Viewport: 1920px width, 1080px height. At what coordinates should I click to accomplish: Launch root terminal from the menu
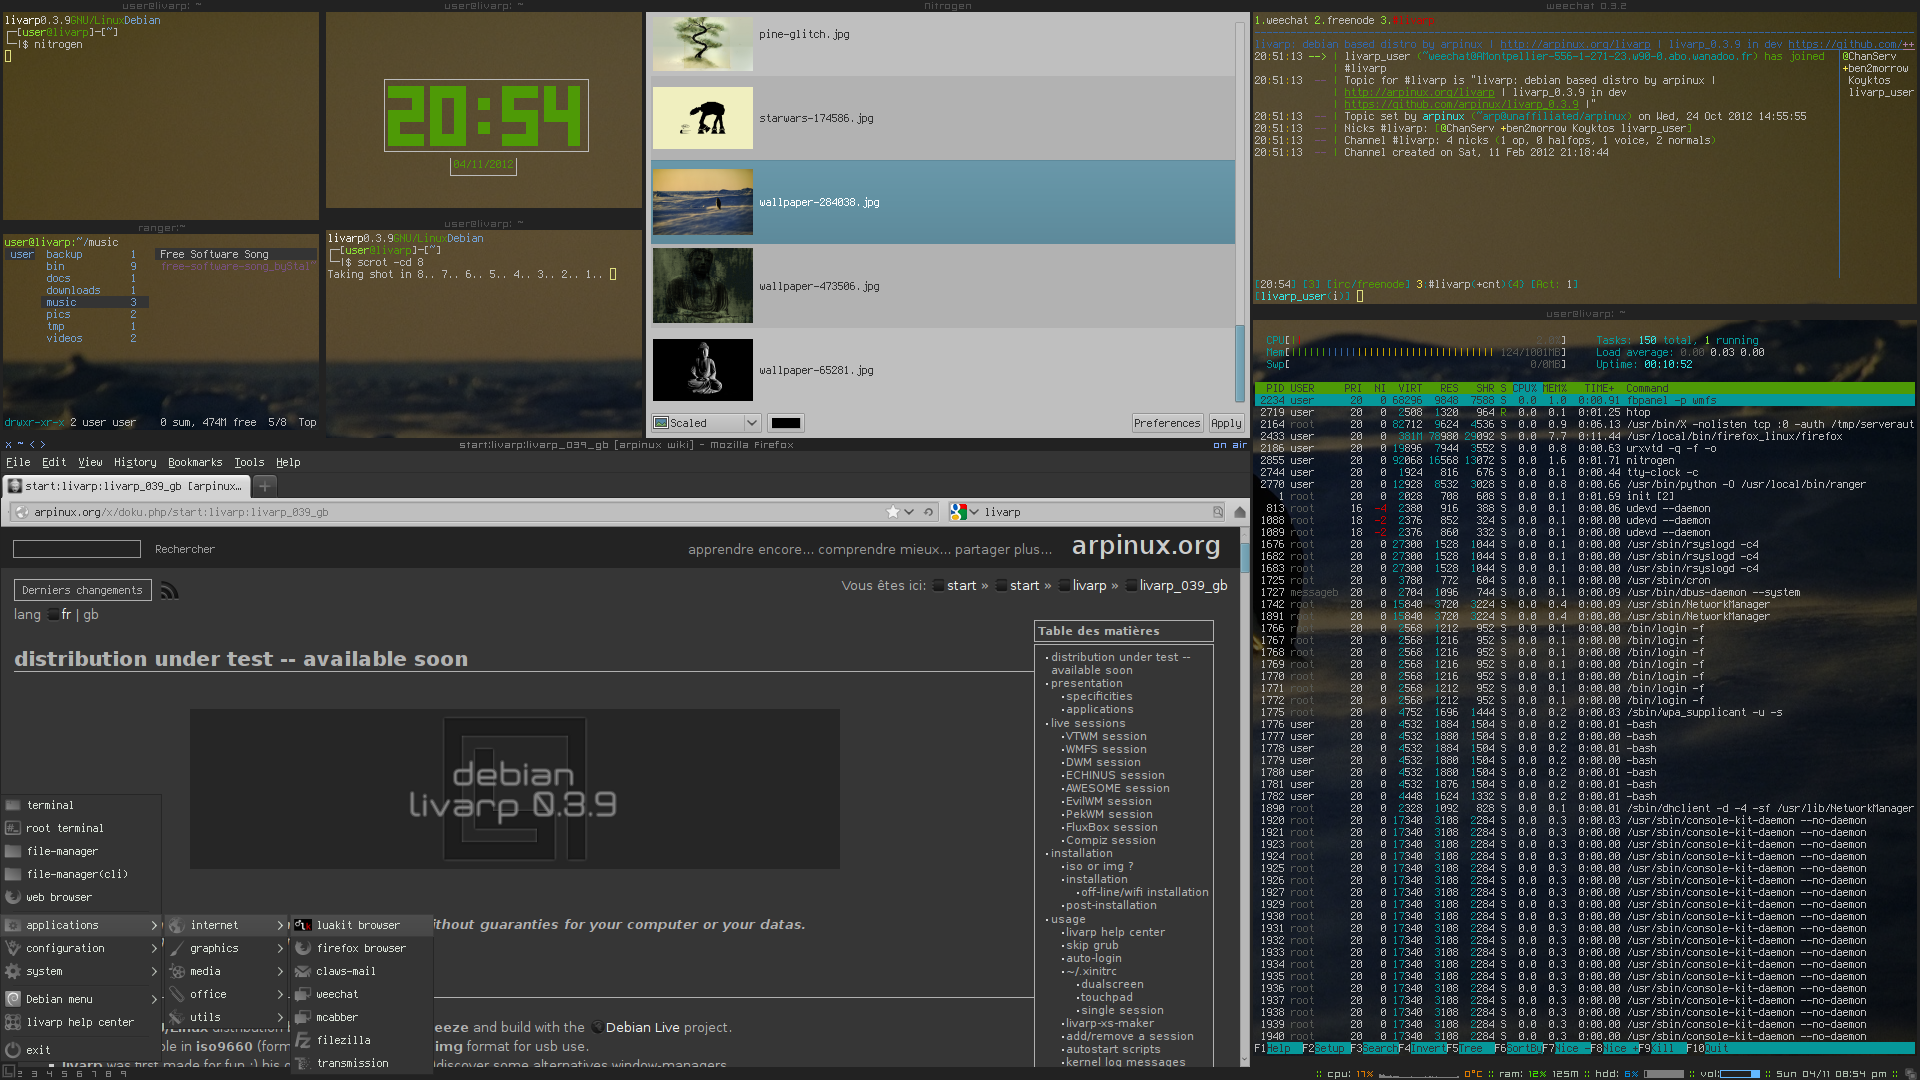tap(80, 828)
